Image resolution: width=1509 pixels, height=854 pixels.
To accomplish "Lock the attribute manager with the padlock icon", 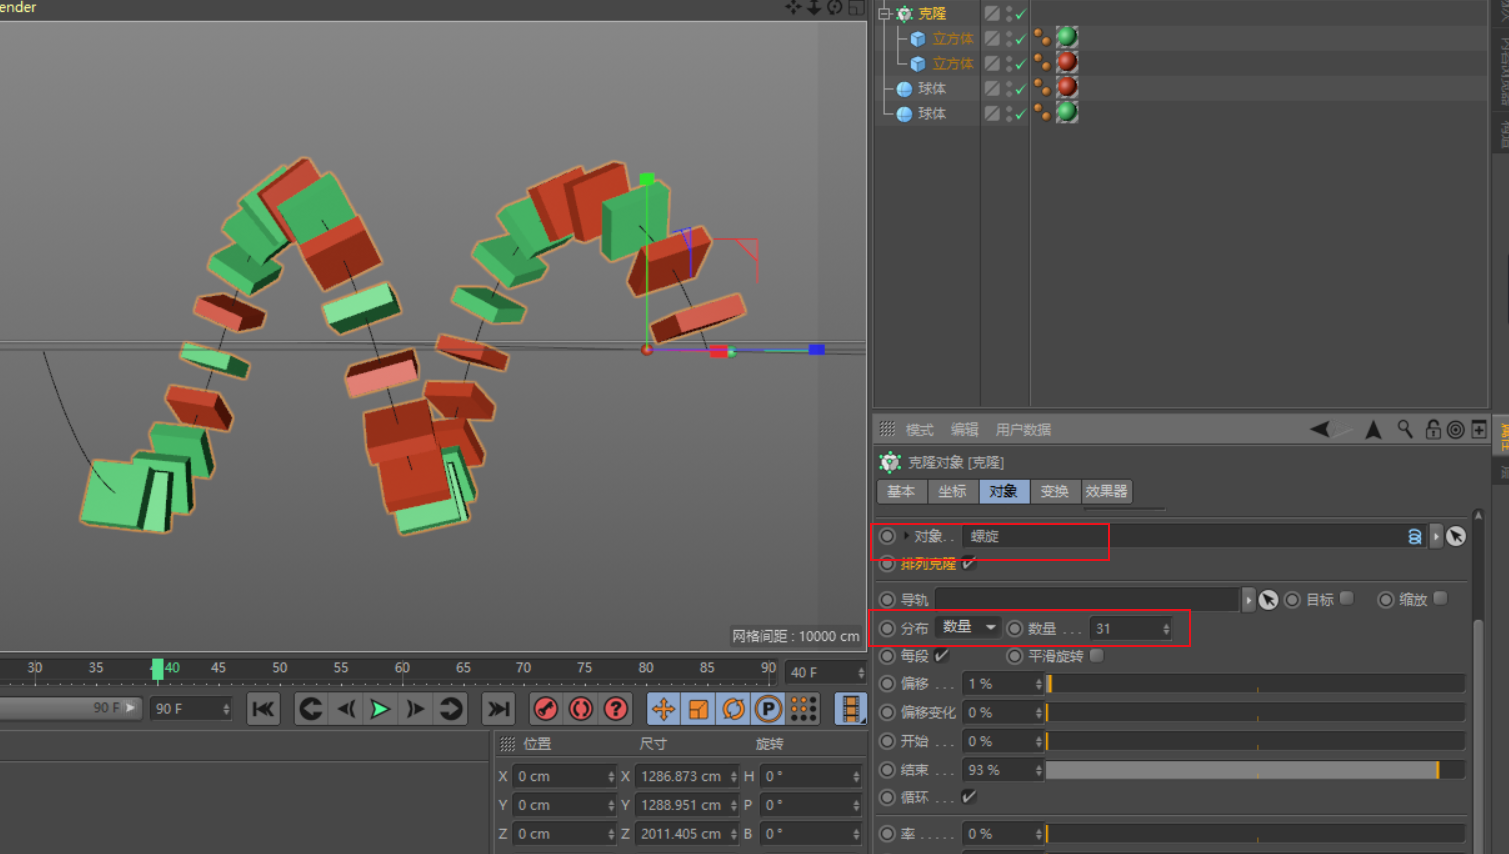I will (x=1433, y=429).
